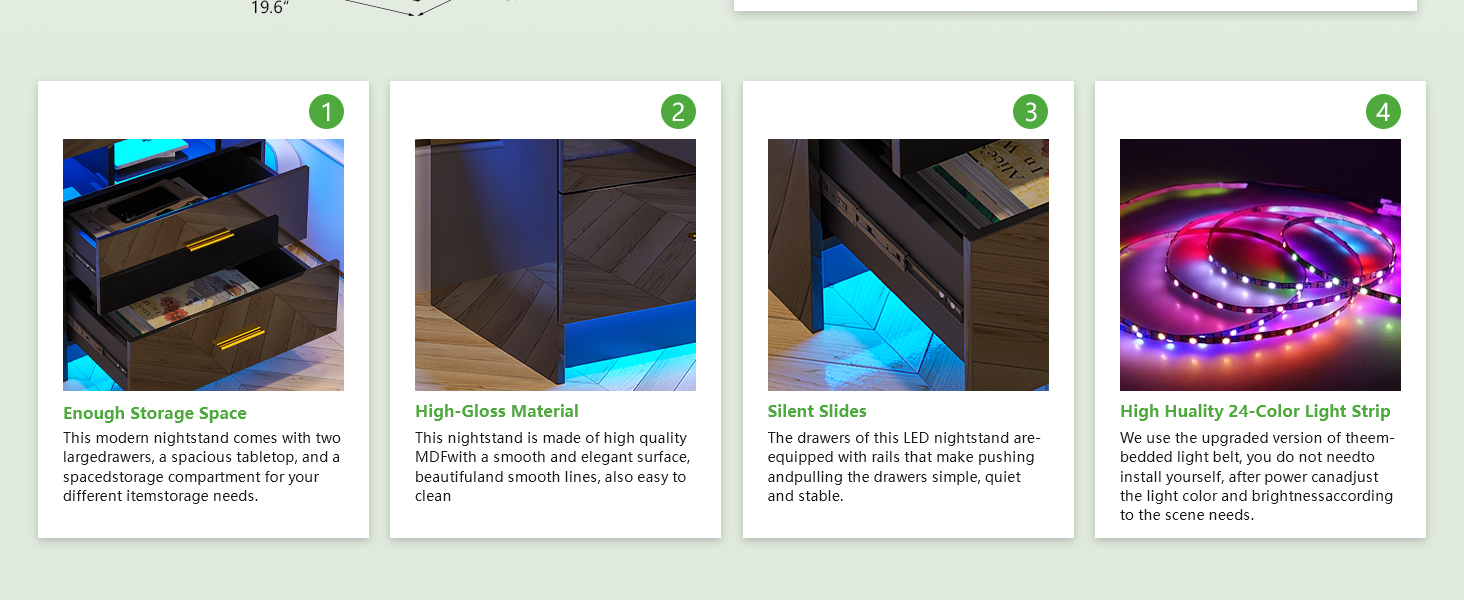Open the high-gloss cabinet surface image
Viewport: 1464px width, 600px height.
(555, 265)
